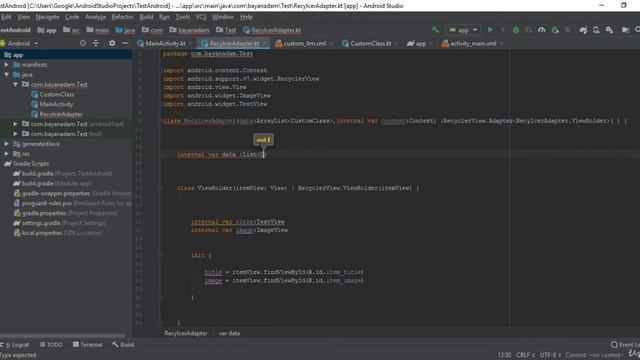Expand the res folder
Viewport: 640px width, 360px height.
[x=6, y=154]
